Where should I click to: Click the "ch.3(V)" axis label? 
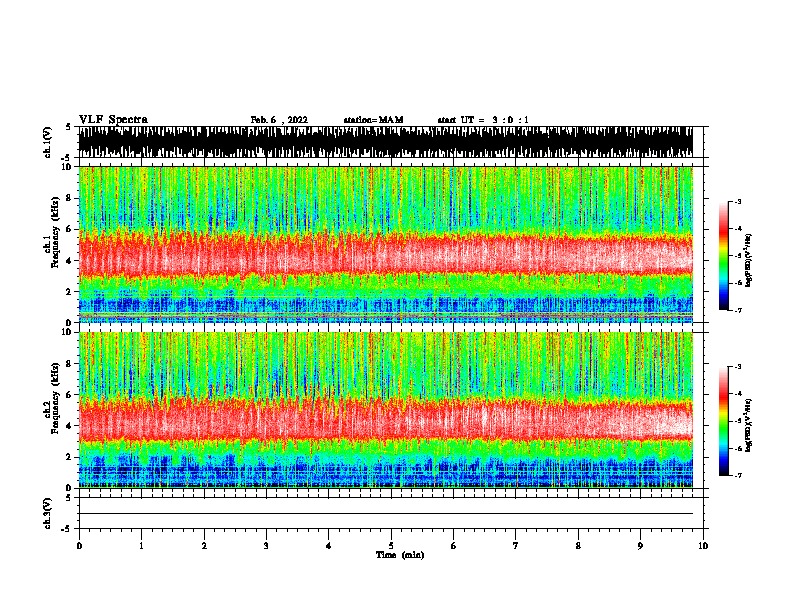[x=47, y=513]
